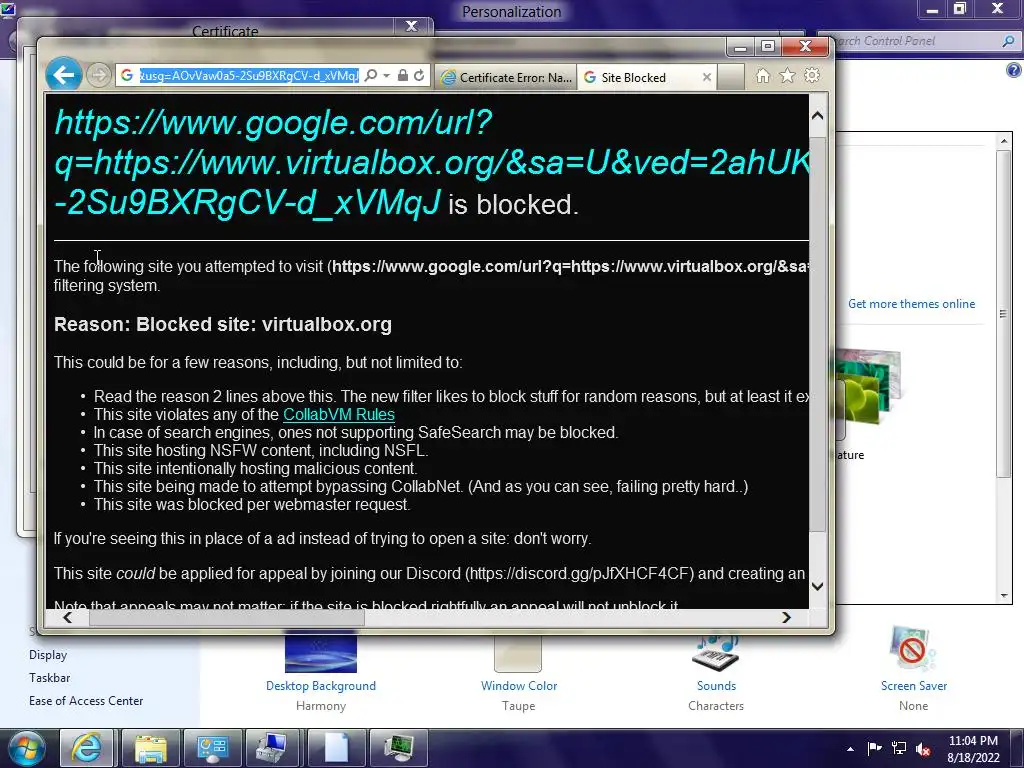This screenshot has height=768, width=1024.
Task: Open the Action Center flag icon
Action: coord(874,748)
